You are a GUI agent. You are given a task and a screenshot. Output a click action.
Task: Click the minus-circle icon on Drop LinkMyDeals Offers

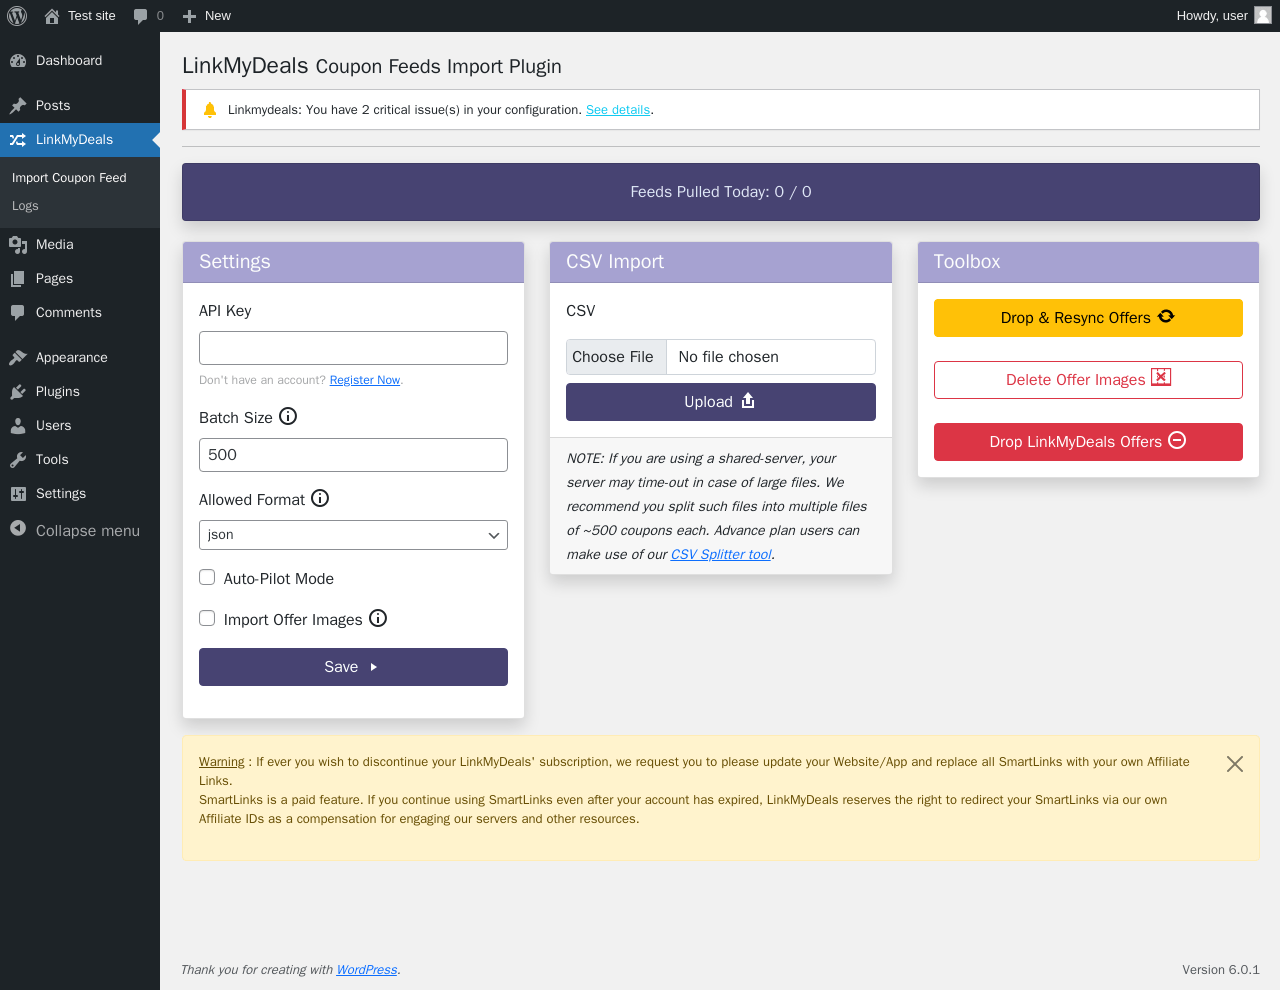click(x=1177, y=440)
